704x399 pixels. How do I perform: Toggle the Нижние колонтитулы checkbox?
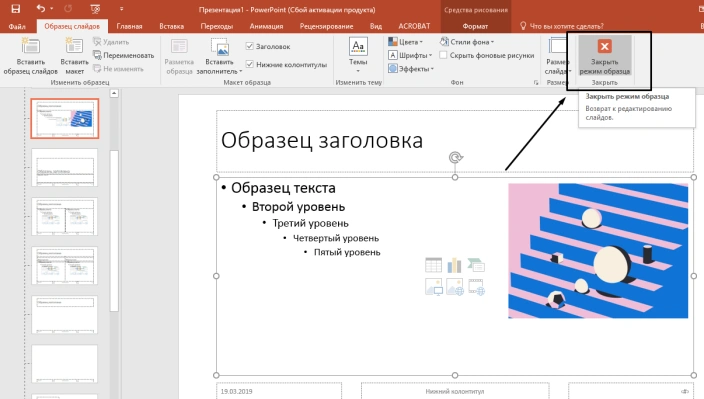[250, 65]
